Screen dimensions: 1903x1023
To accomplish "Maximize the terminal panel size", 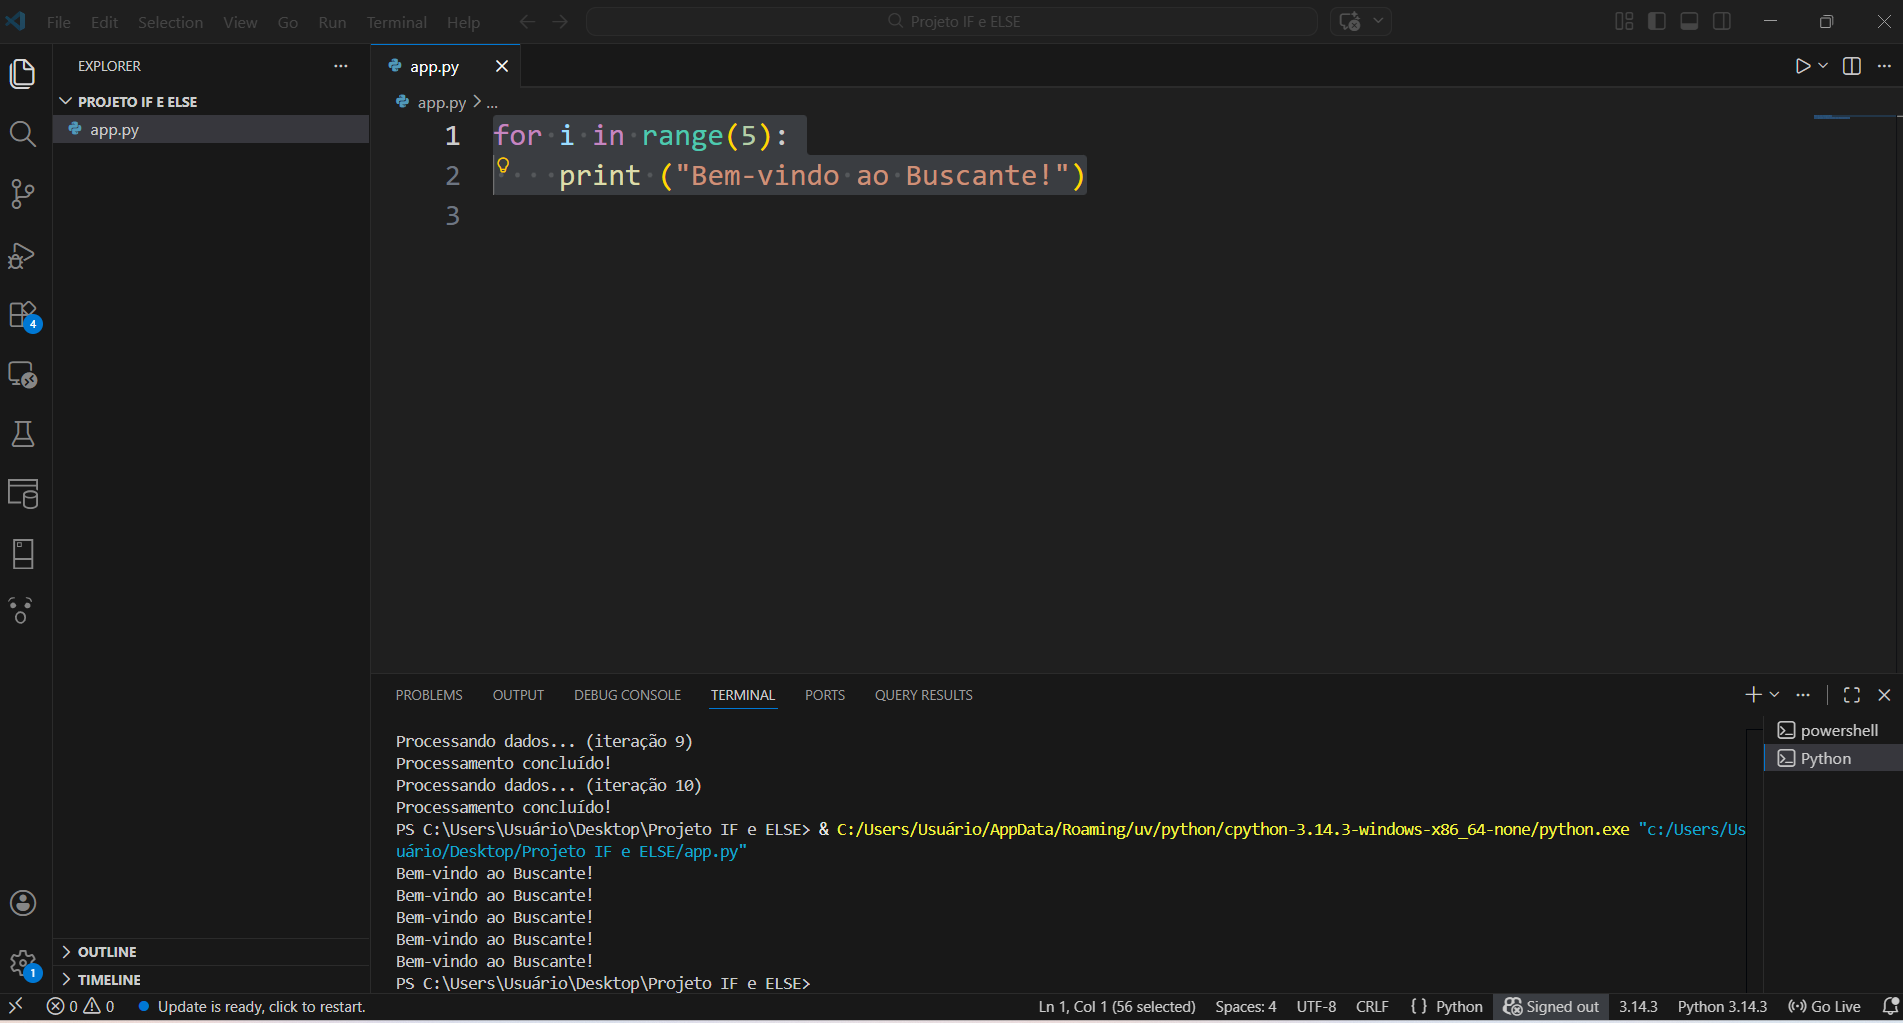I will [1851, 695].
